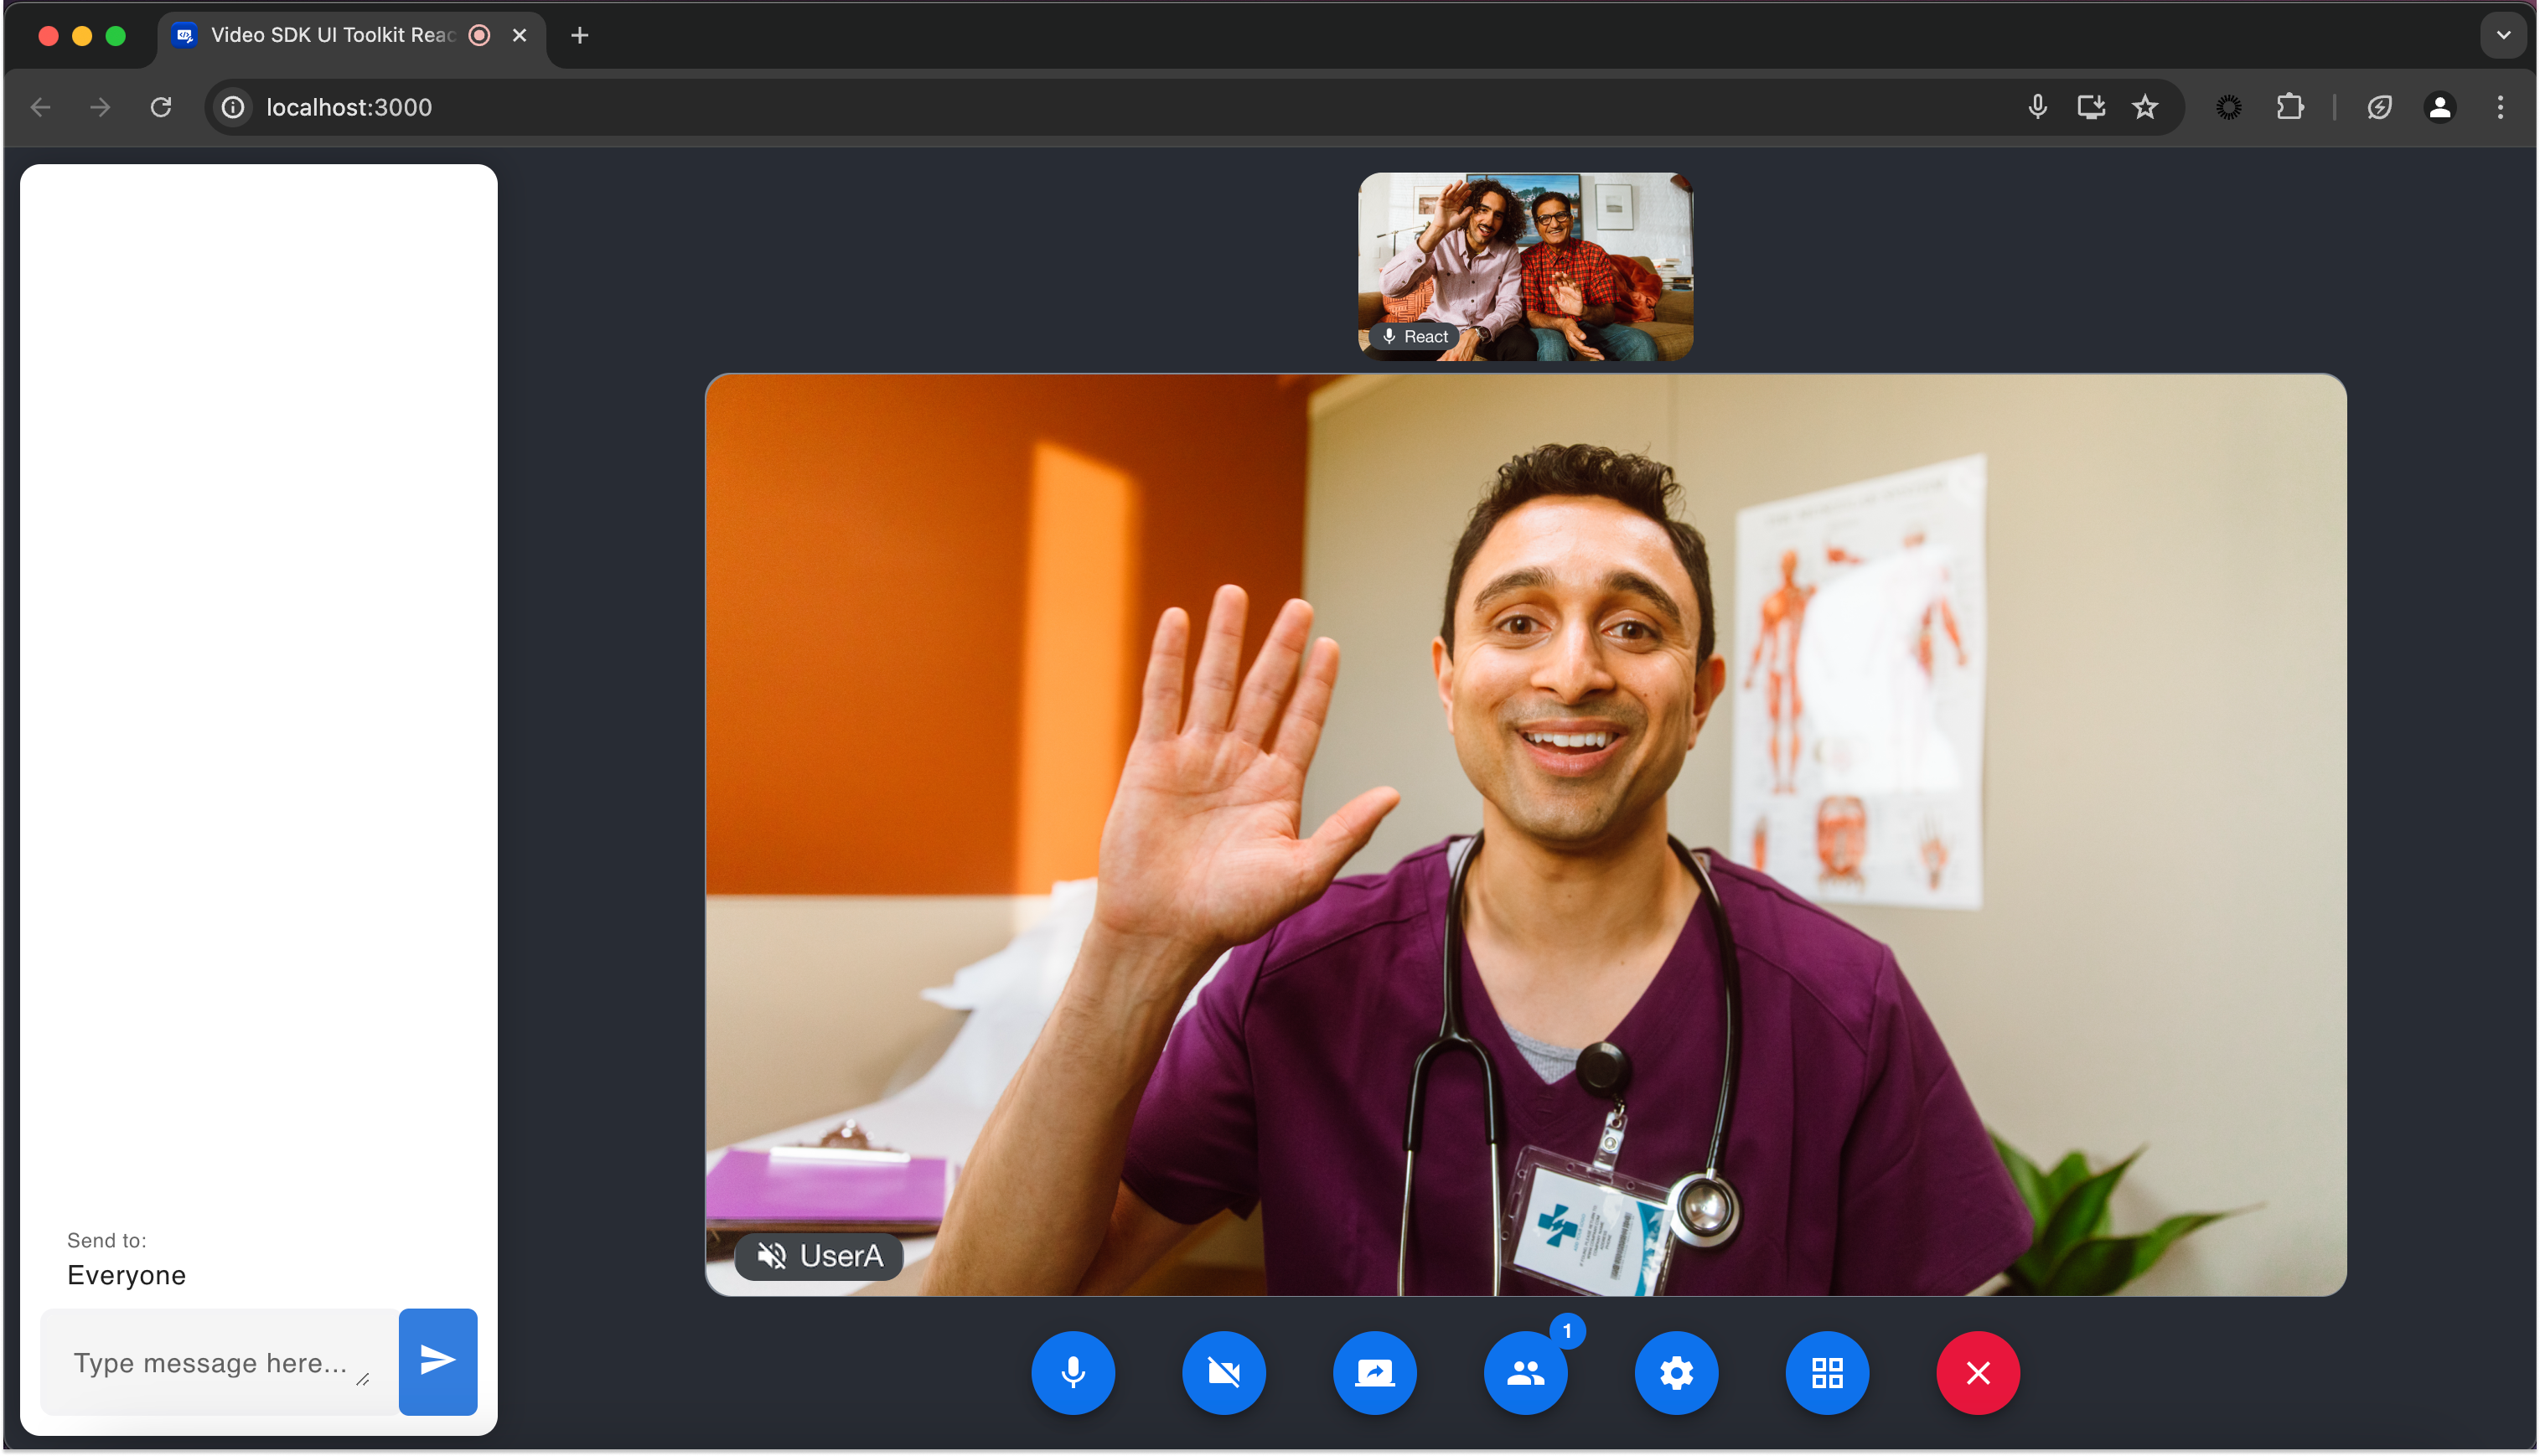Select the Video SDK UI Toolkit tab
The width and height of the screenshot is (2540, 1456).
coord(330,35)
